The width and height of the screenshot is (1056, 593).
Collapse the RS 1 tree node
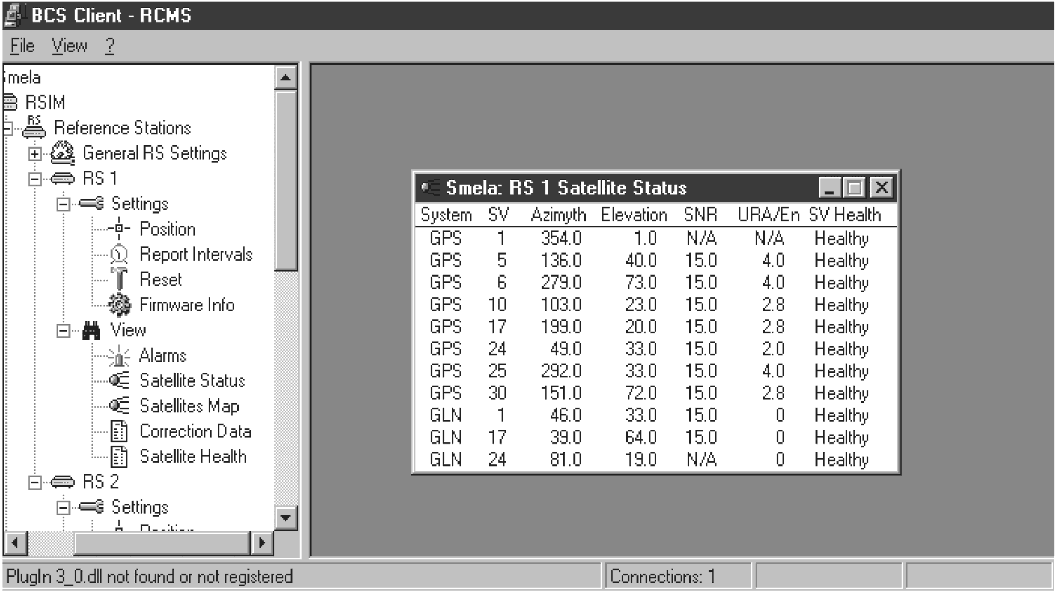[x=34, y=179]
